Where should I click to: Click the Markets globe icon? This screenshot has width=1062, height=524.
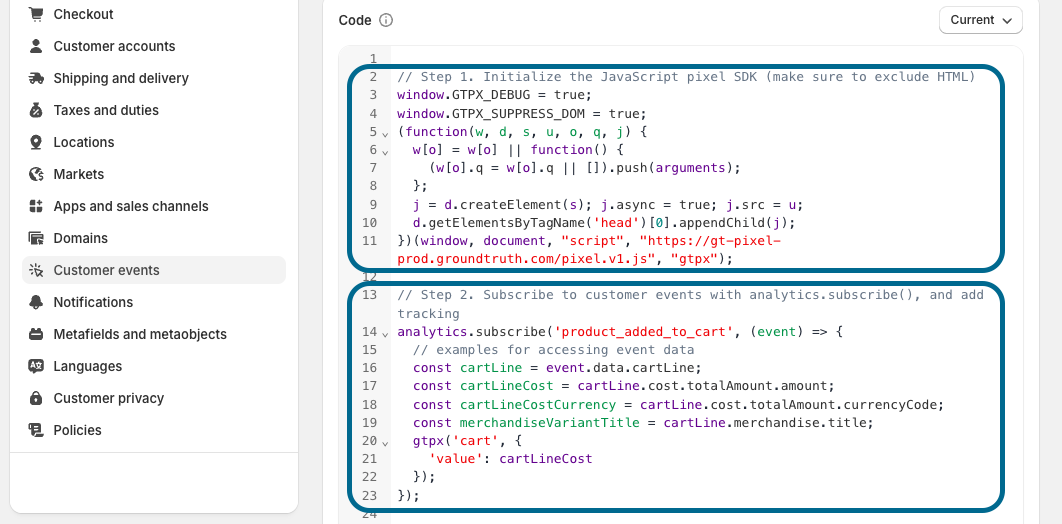tap(36, 174)
